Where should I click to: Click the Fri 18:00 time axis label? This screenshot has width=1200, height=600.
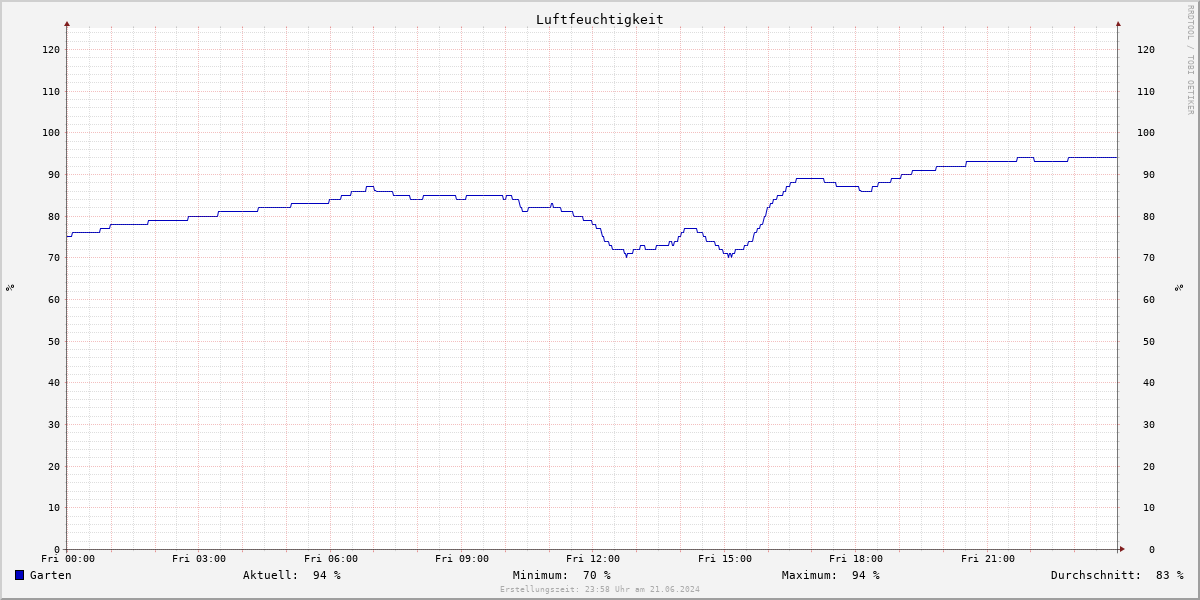click(856, 559)
